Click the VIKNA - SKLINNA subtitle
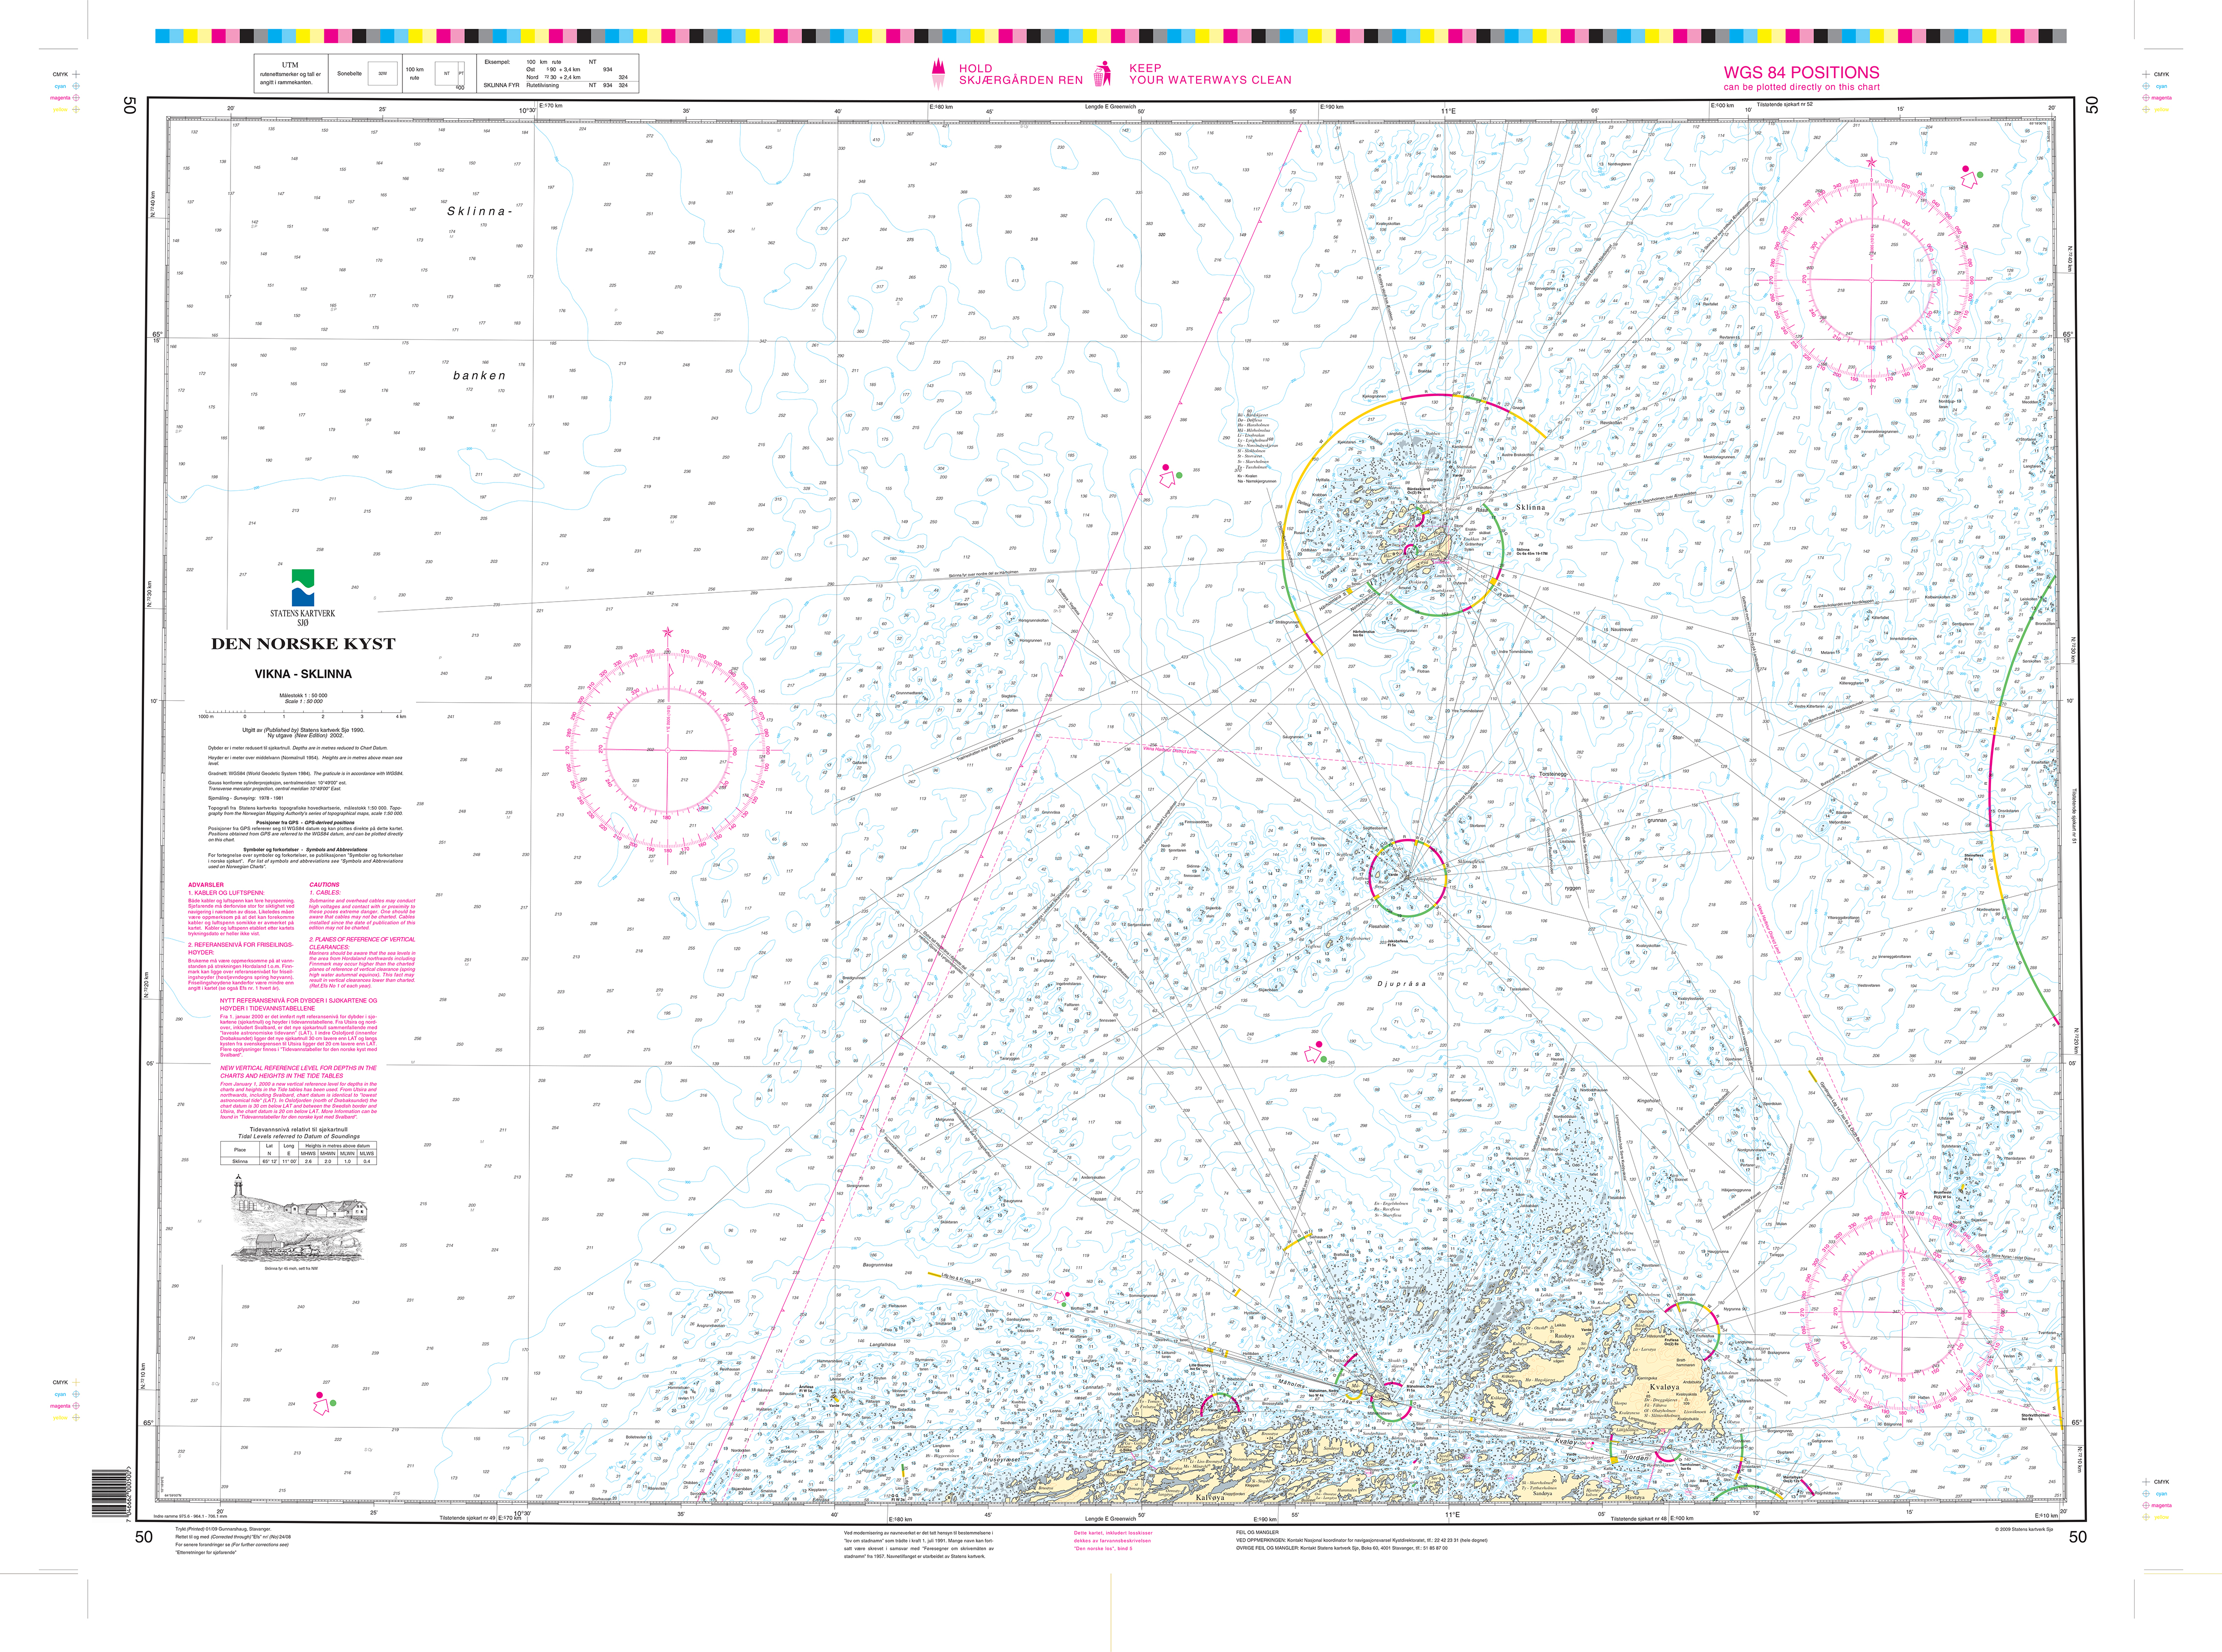 [x=303, y=674]
